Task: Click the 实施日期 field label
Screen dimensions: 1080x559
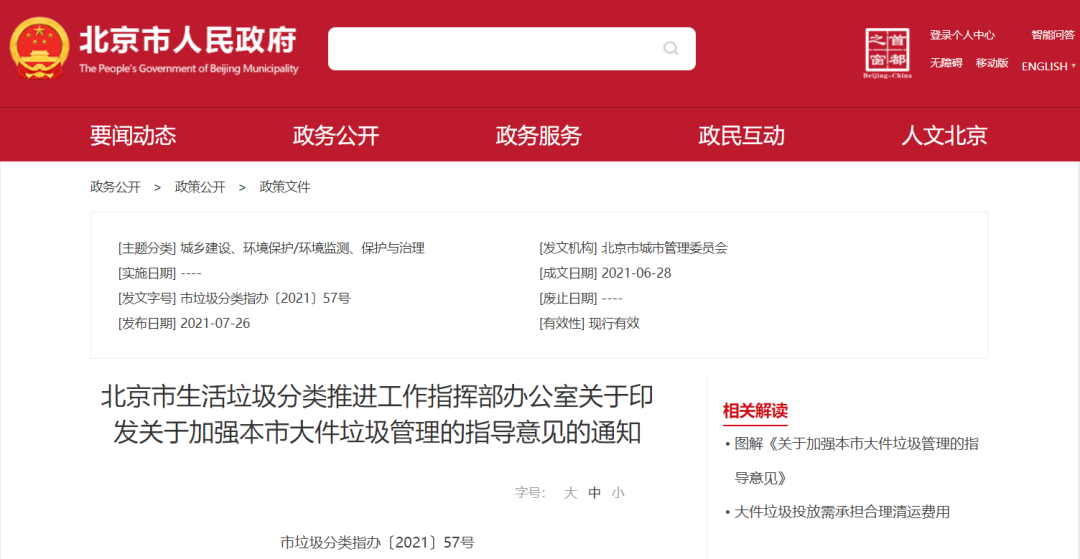Action: 147,273
